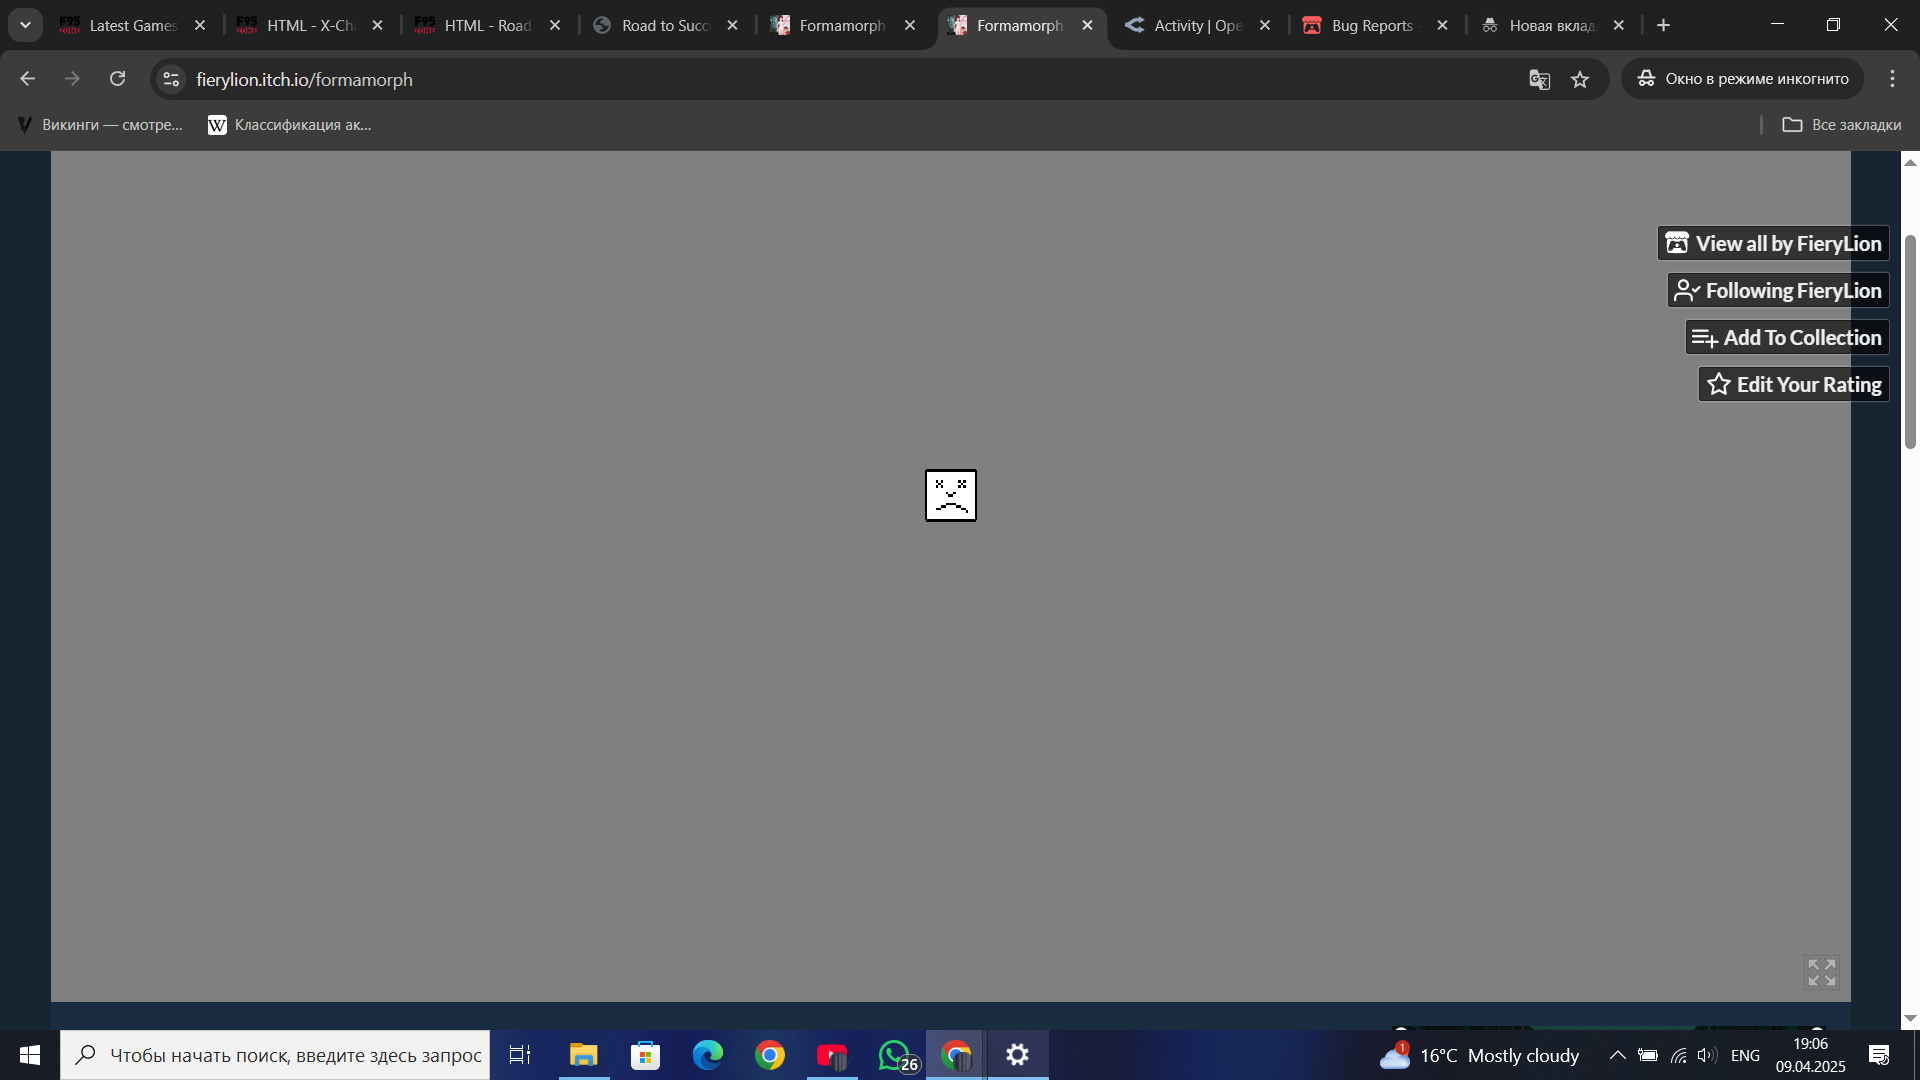Click the vertical scrollbar thumb
The height and width of the screenshot is (1080, 1920).
[x=1910, y=342]
